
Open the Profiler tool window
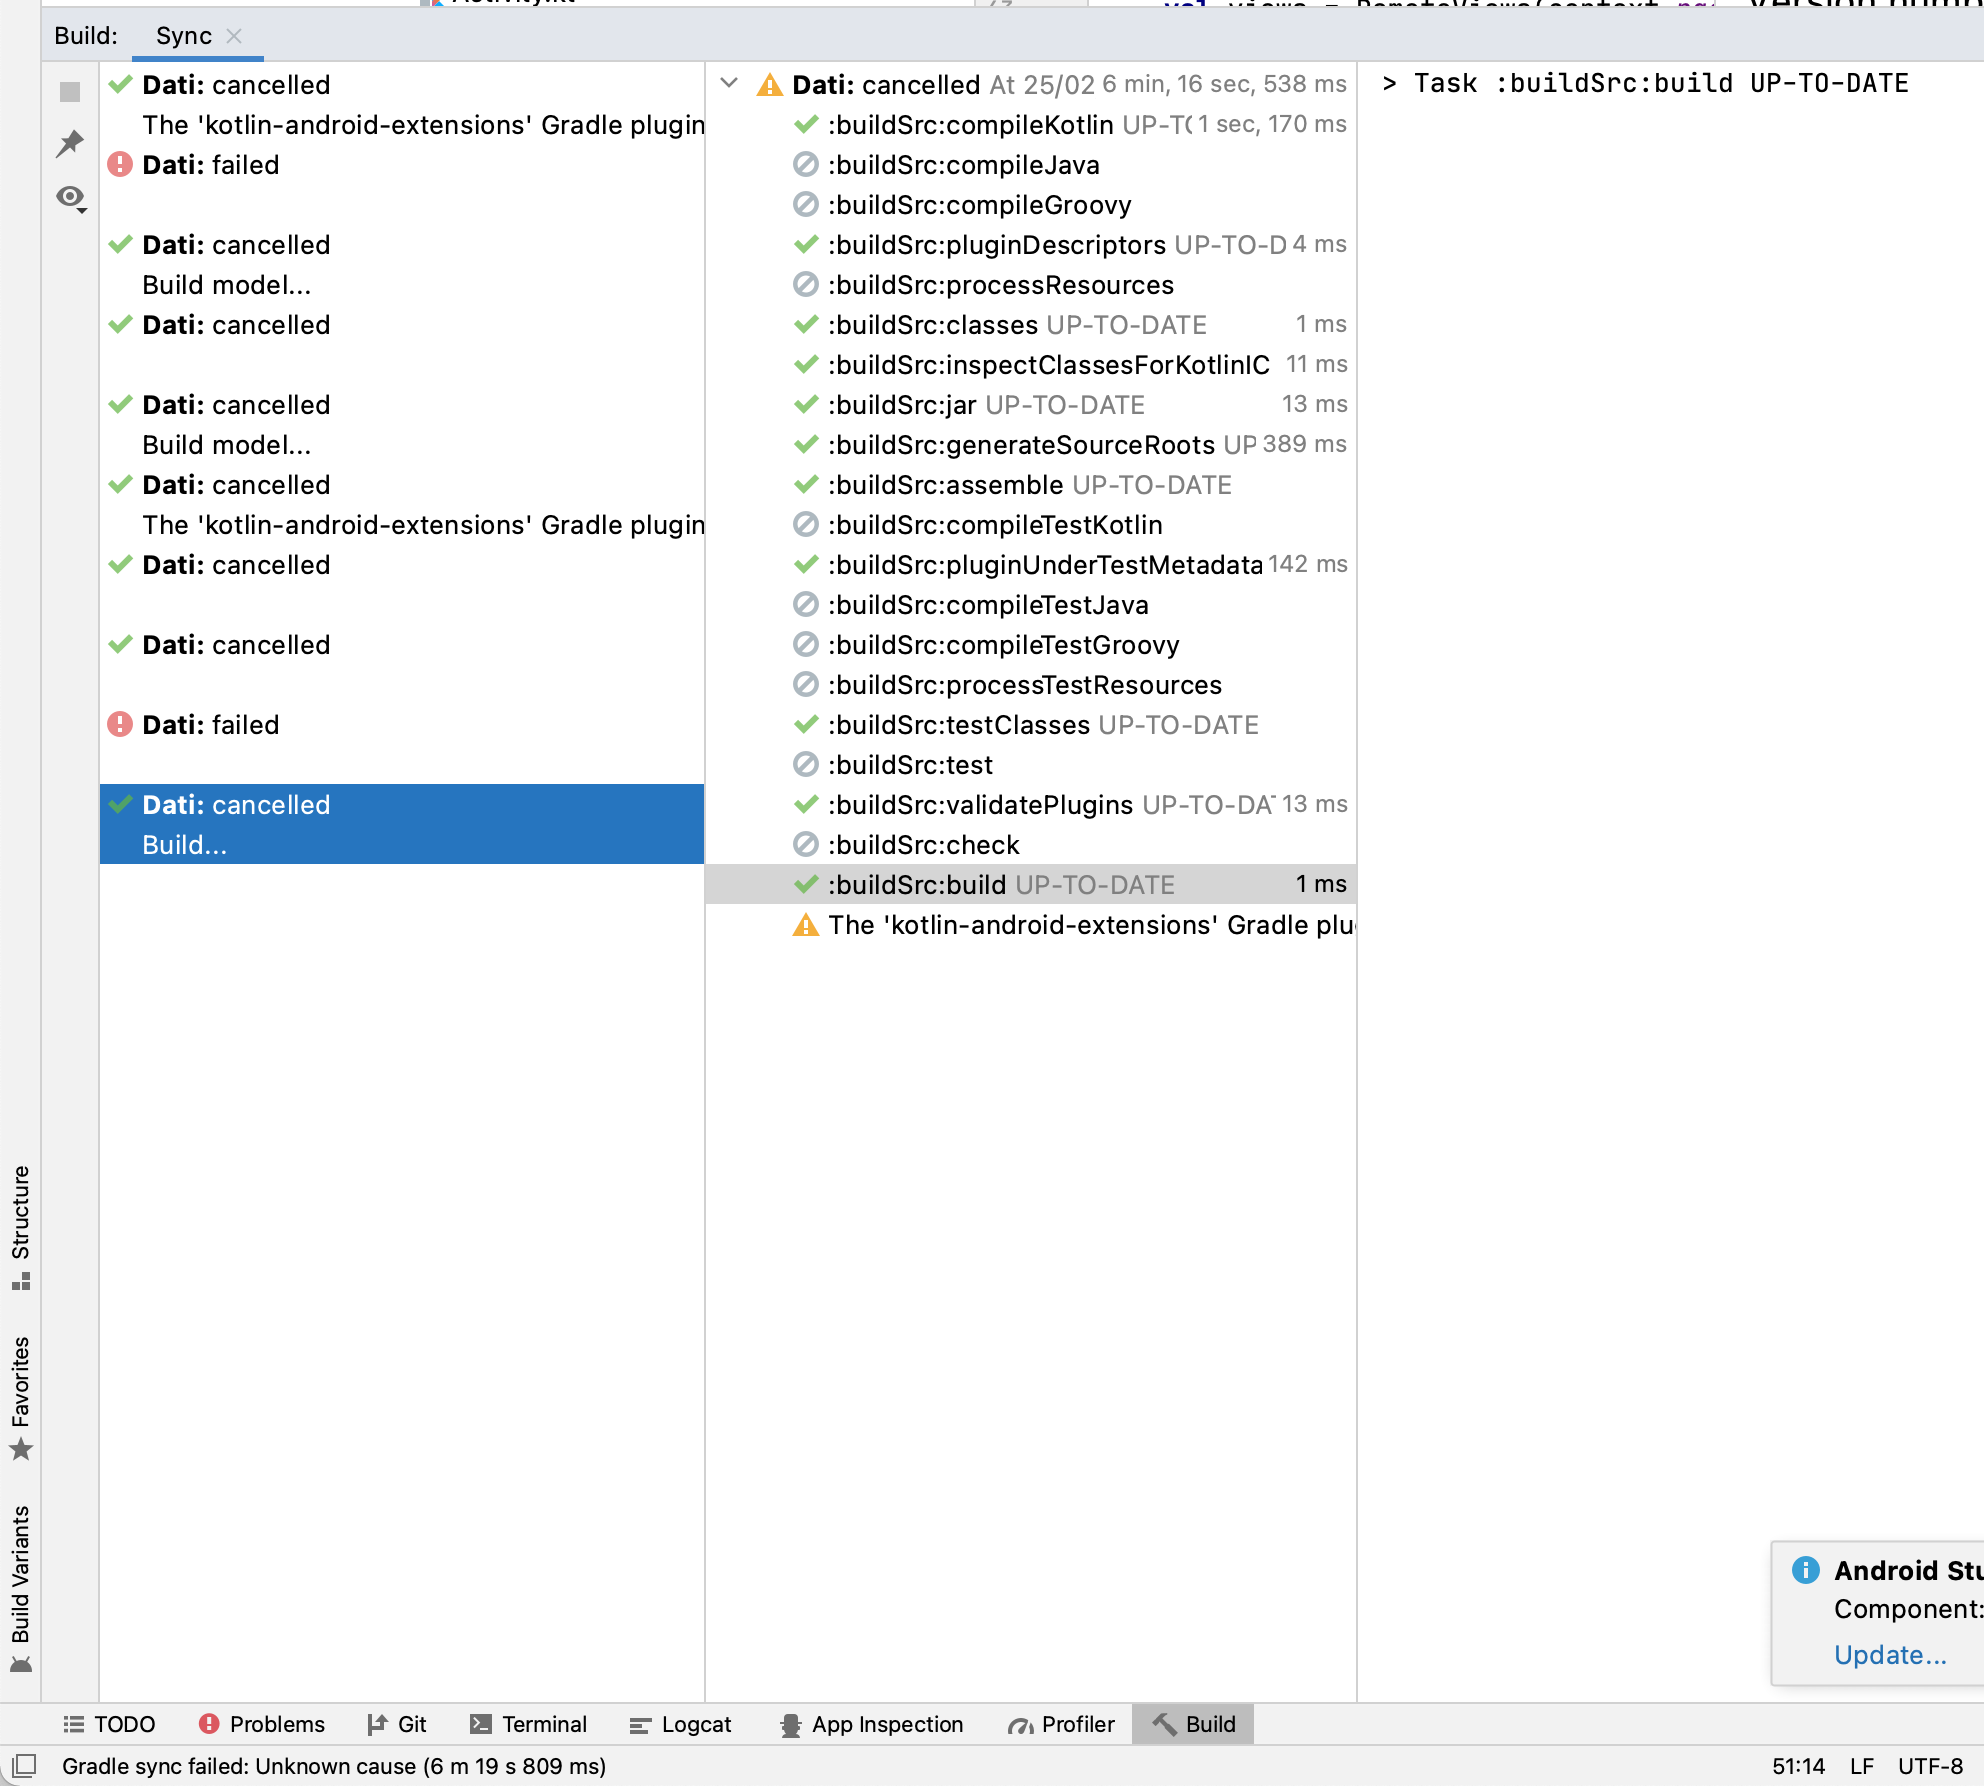point(1061,1724)
